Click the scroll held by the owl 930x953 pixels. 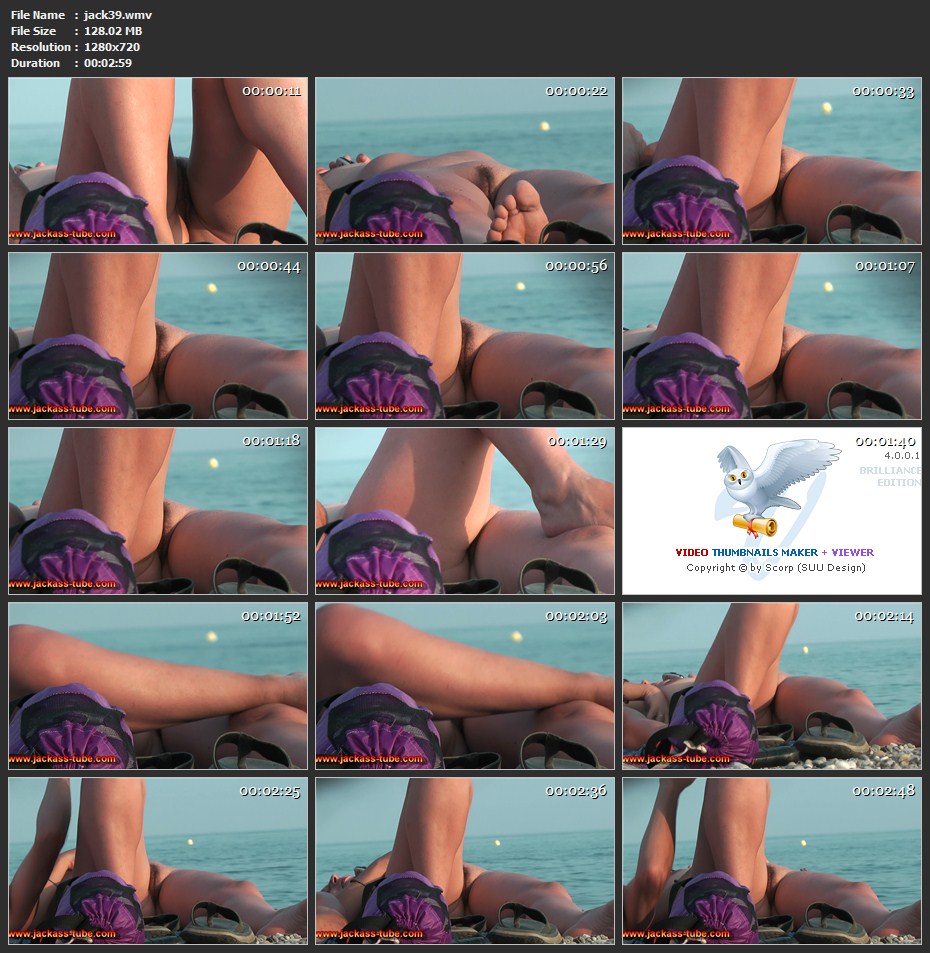[x=755, y=523]
